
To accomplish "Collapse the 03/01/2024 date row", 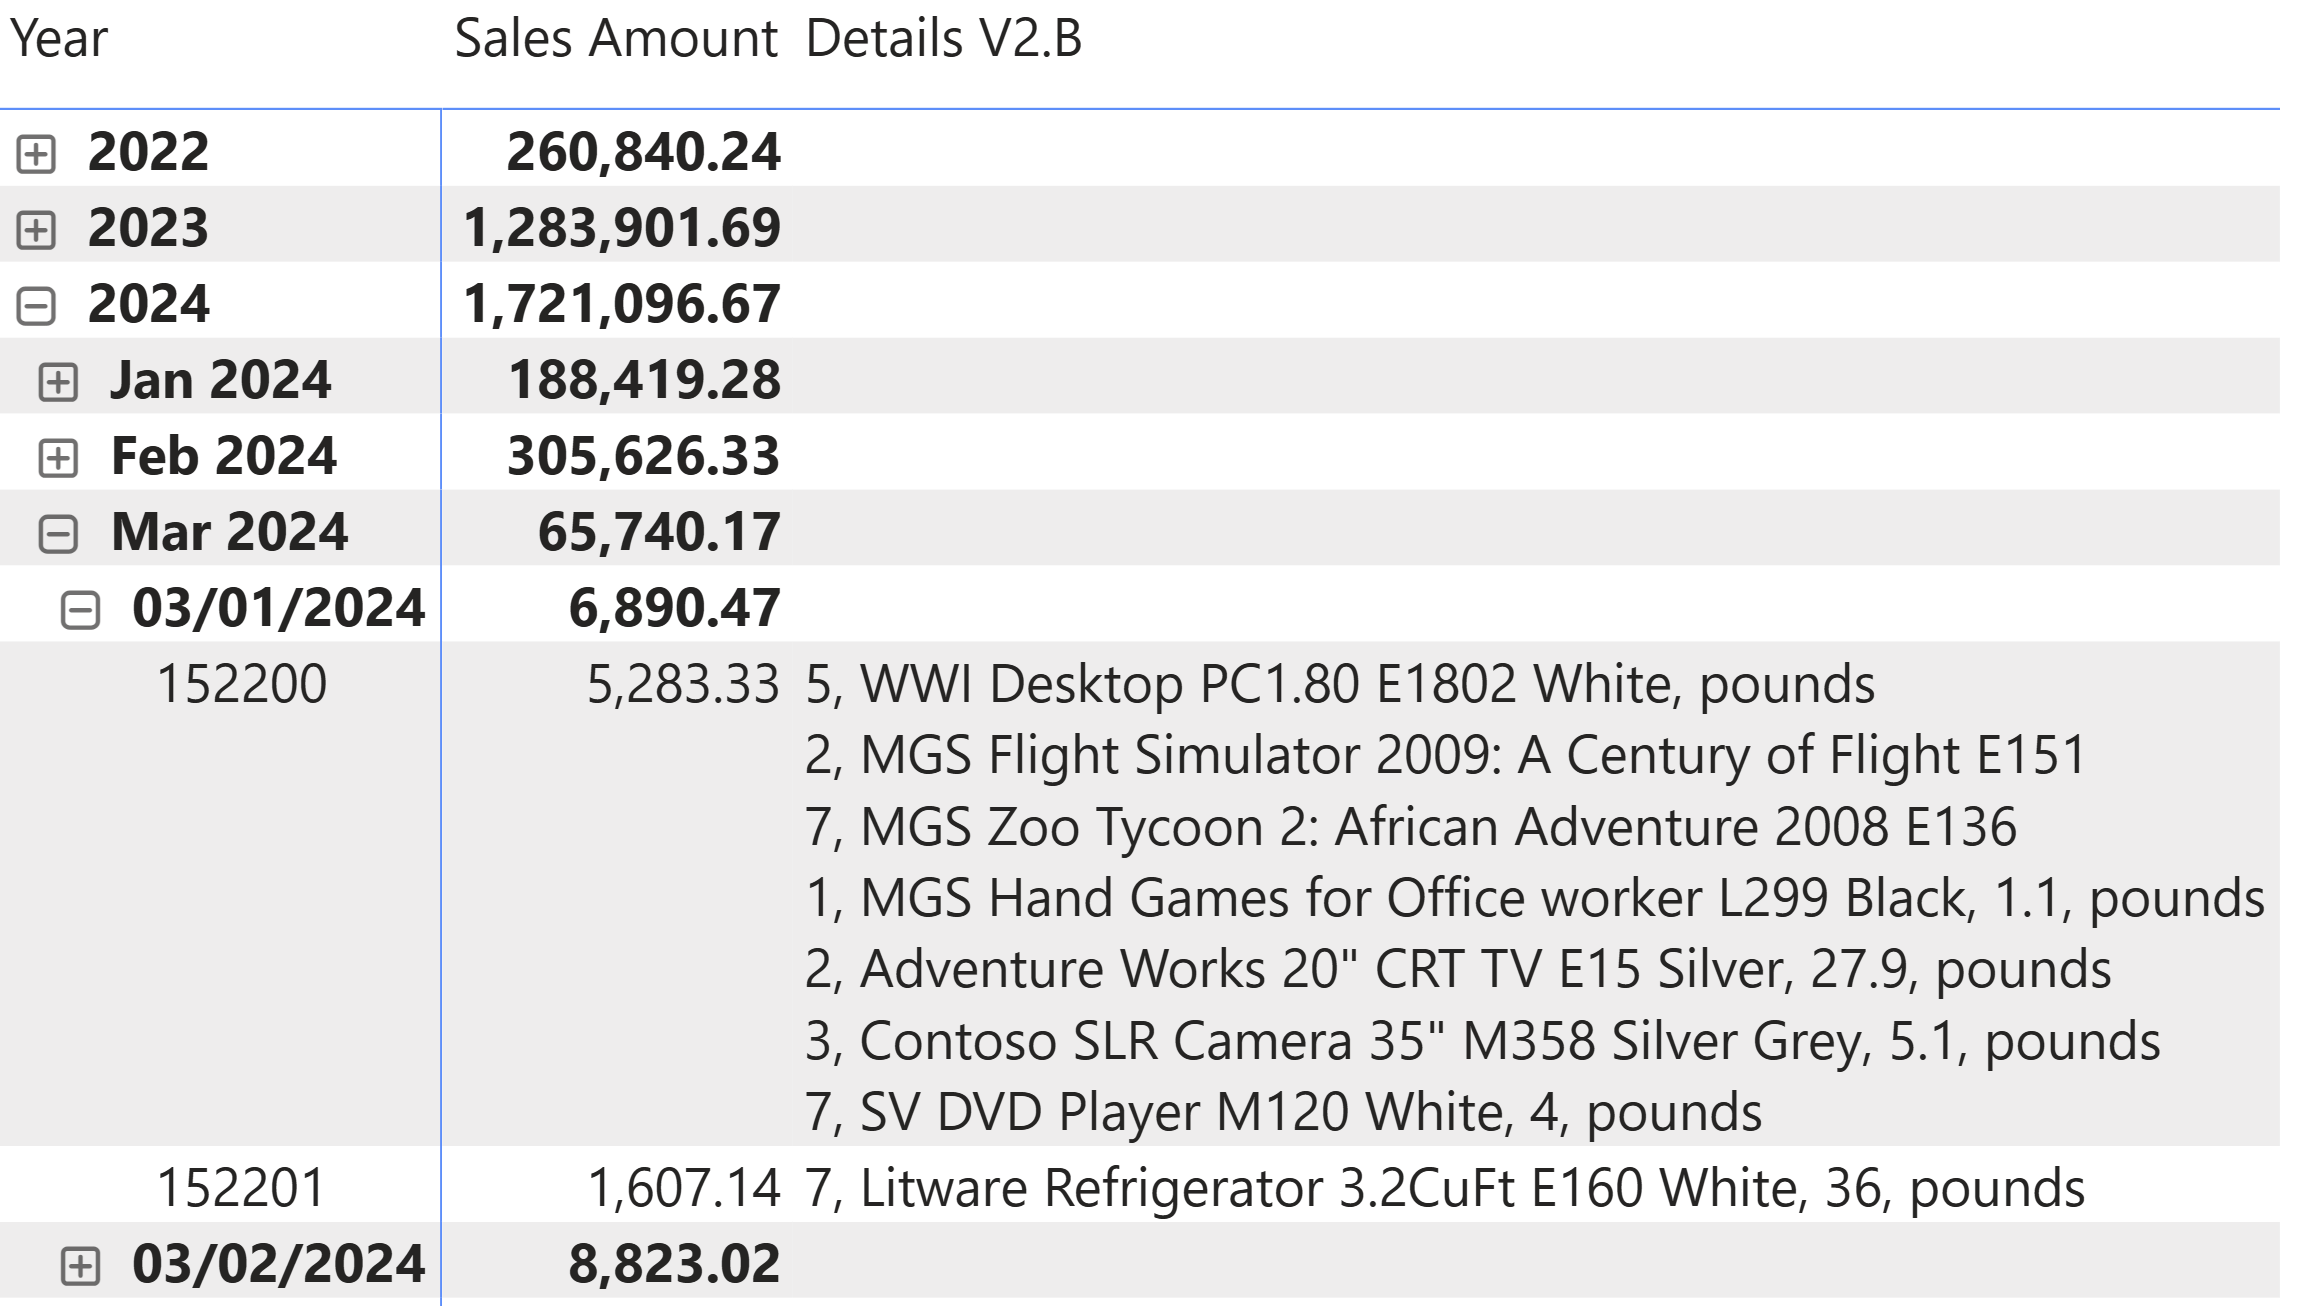I will click(80, 610).
